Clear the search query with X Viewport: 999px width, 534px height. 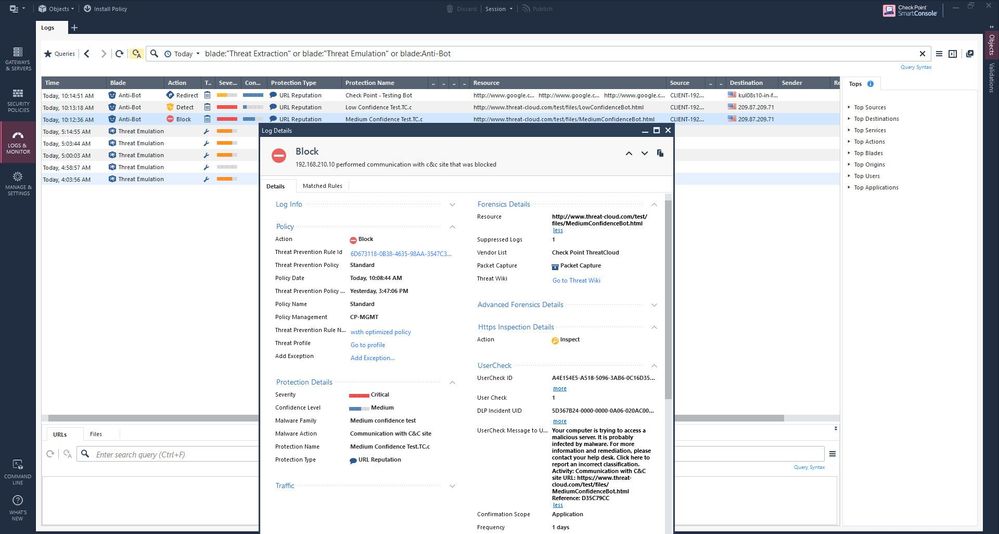922,54
